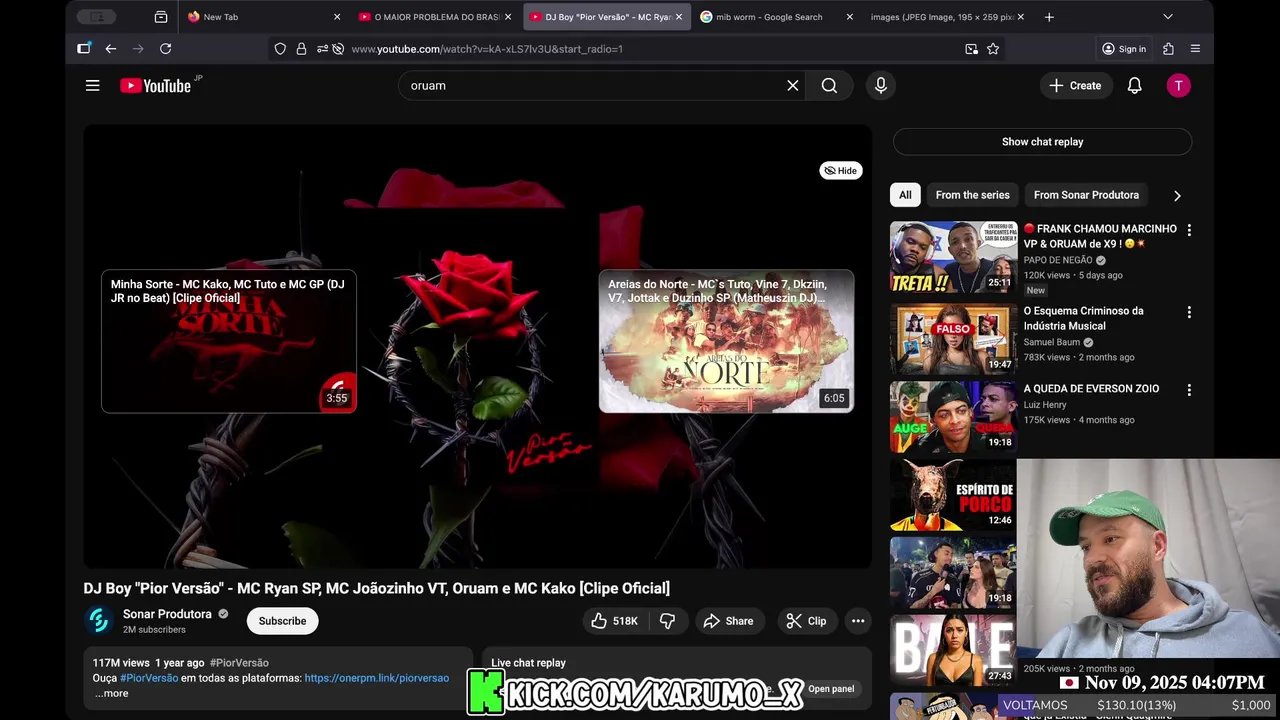Click the Subscribe button
Screen dimensions: 1280x720
(282, 621)
